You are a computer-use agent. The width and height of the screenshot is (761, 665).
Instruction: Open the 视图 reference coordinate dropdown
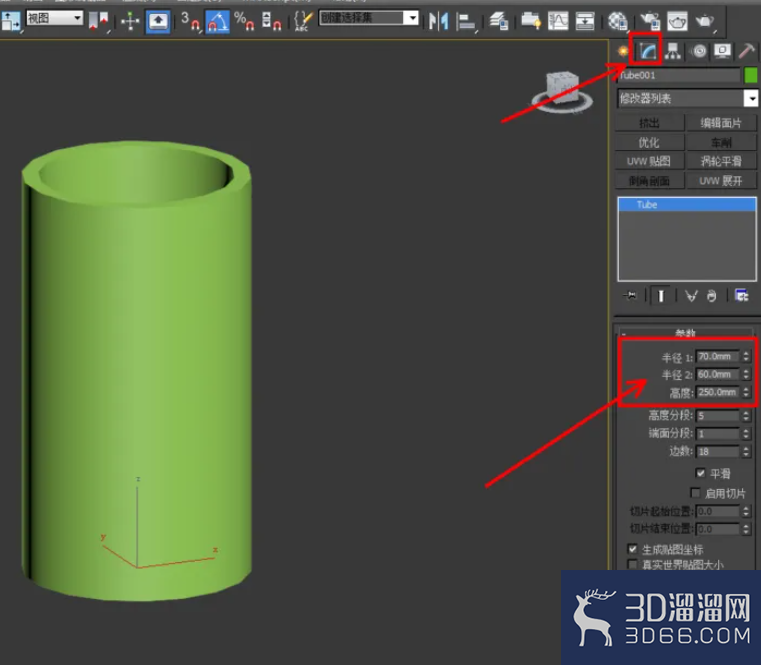pyautogui.click(x=55, y=18)
